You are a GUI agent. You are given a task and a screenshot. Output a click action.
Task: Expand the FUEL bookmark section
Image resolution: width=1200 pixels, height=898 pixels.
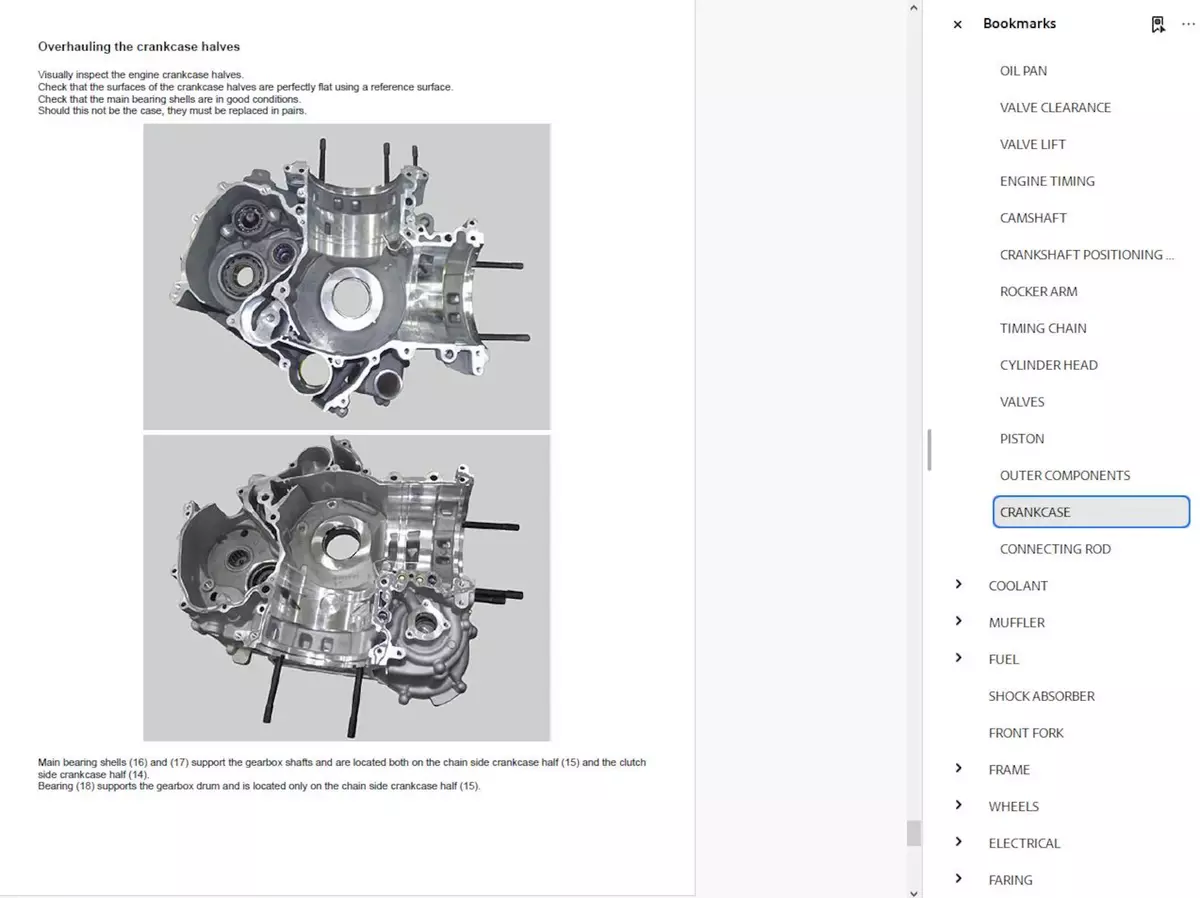(958, 658)
